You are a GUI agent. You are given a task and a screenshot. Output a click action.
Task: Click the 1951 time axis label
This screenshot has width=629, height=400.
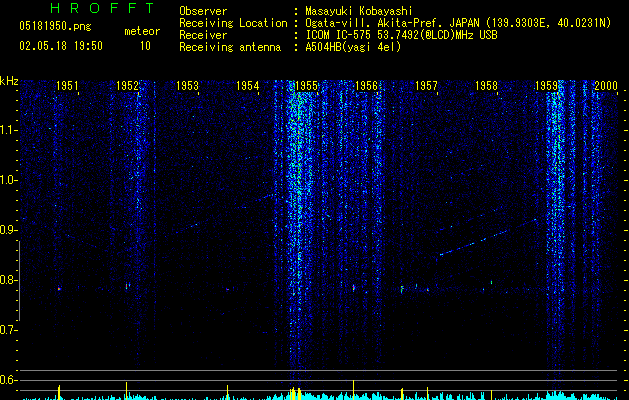click(x=67, y=85)
